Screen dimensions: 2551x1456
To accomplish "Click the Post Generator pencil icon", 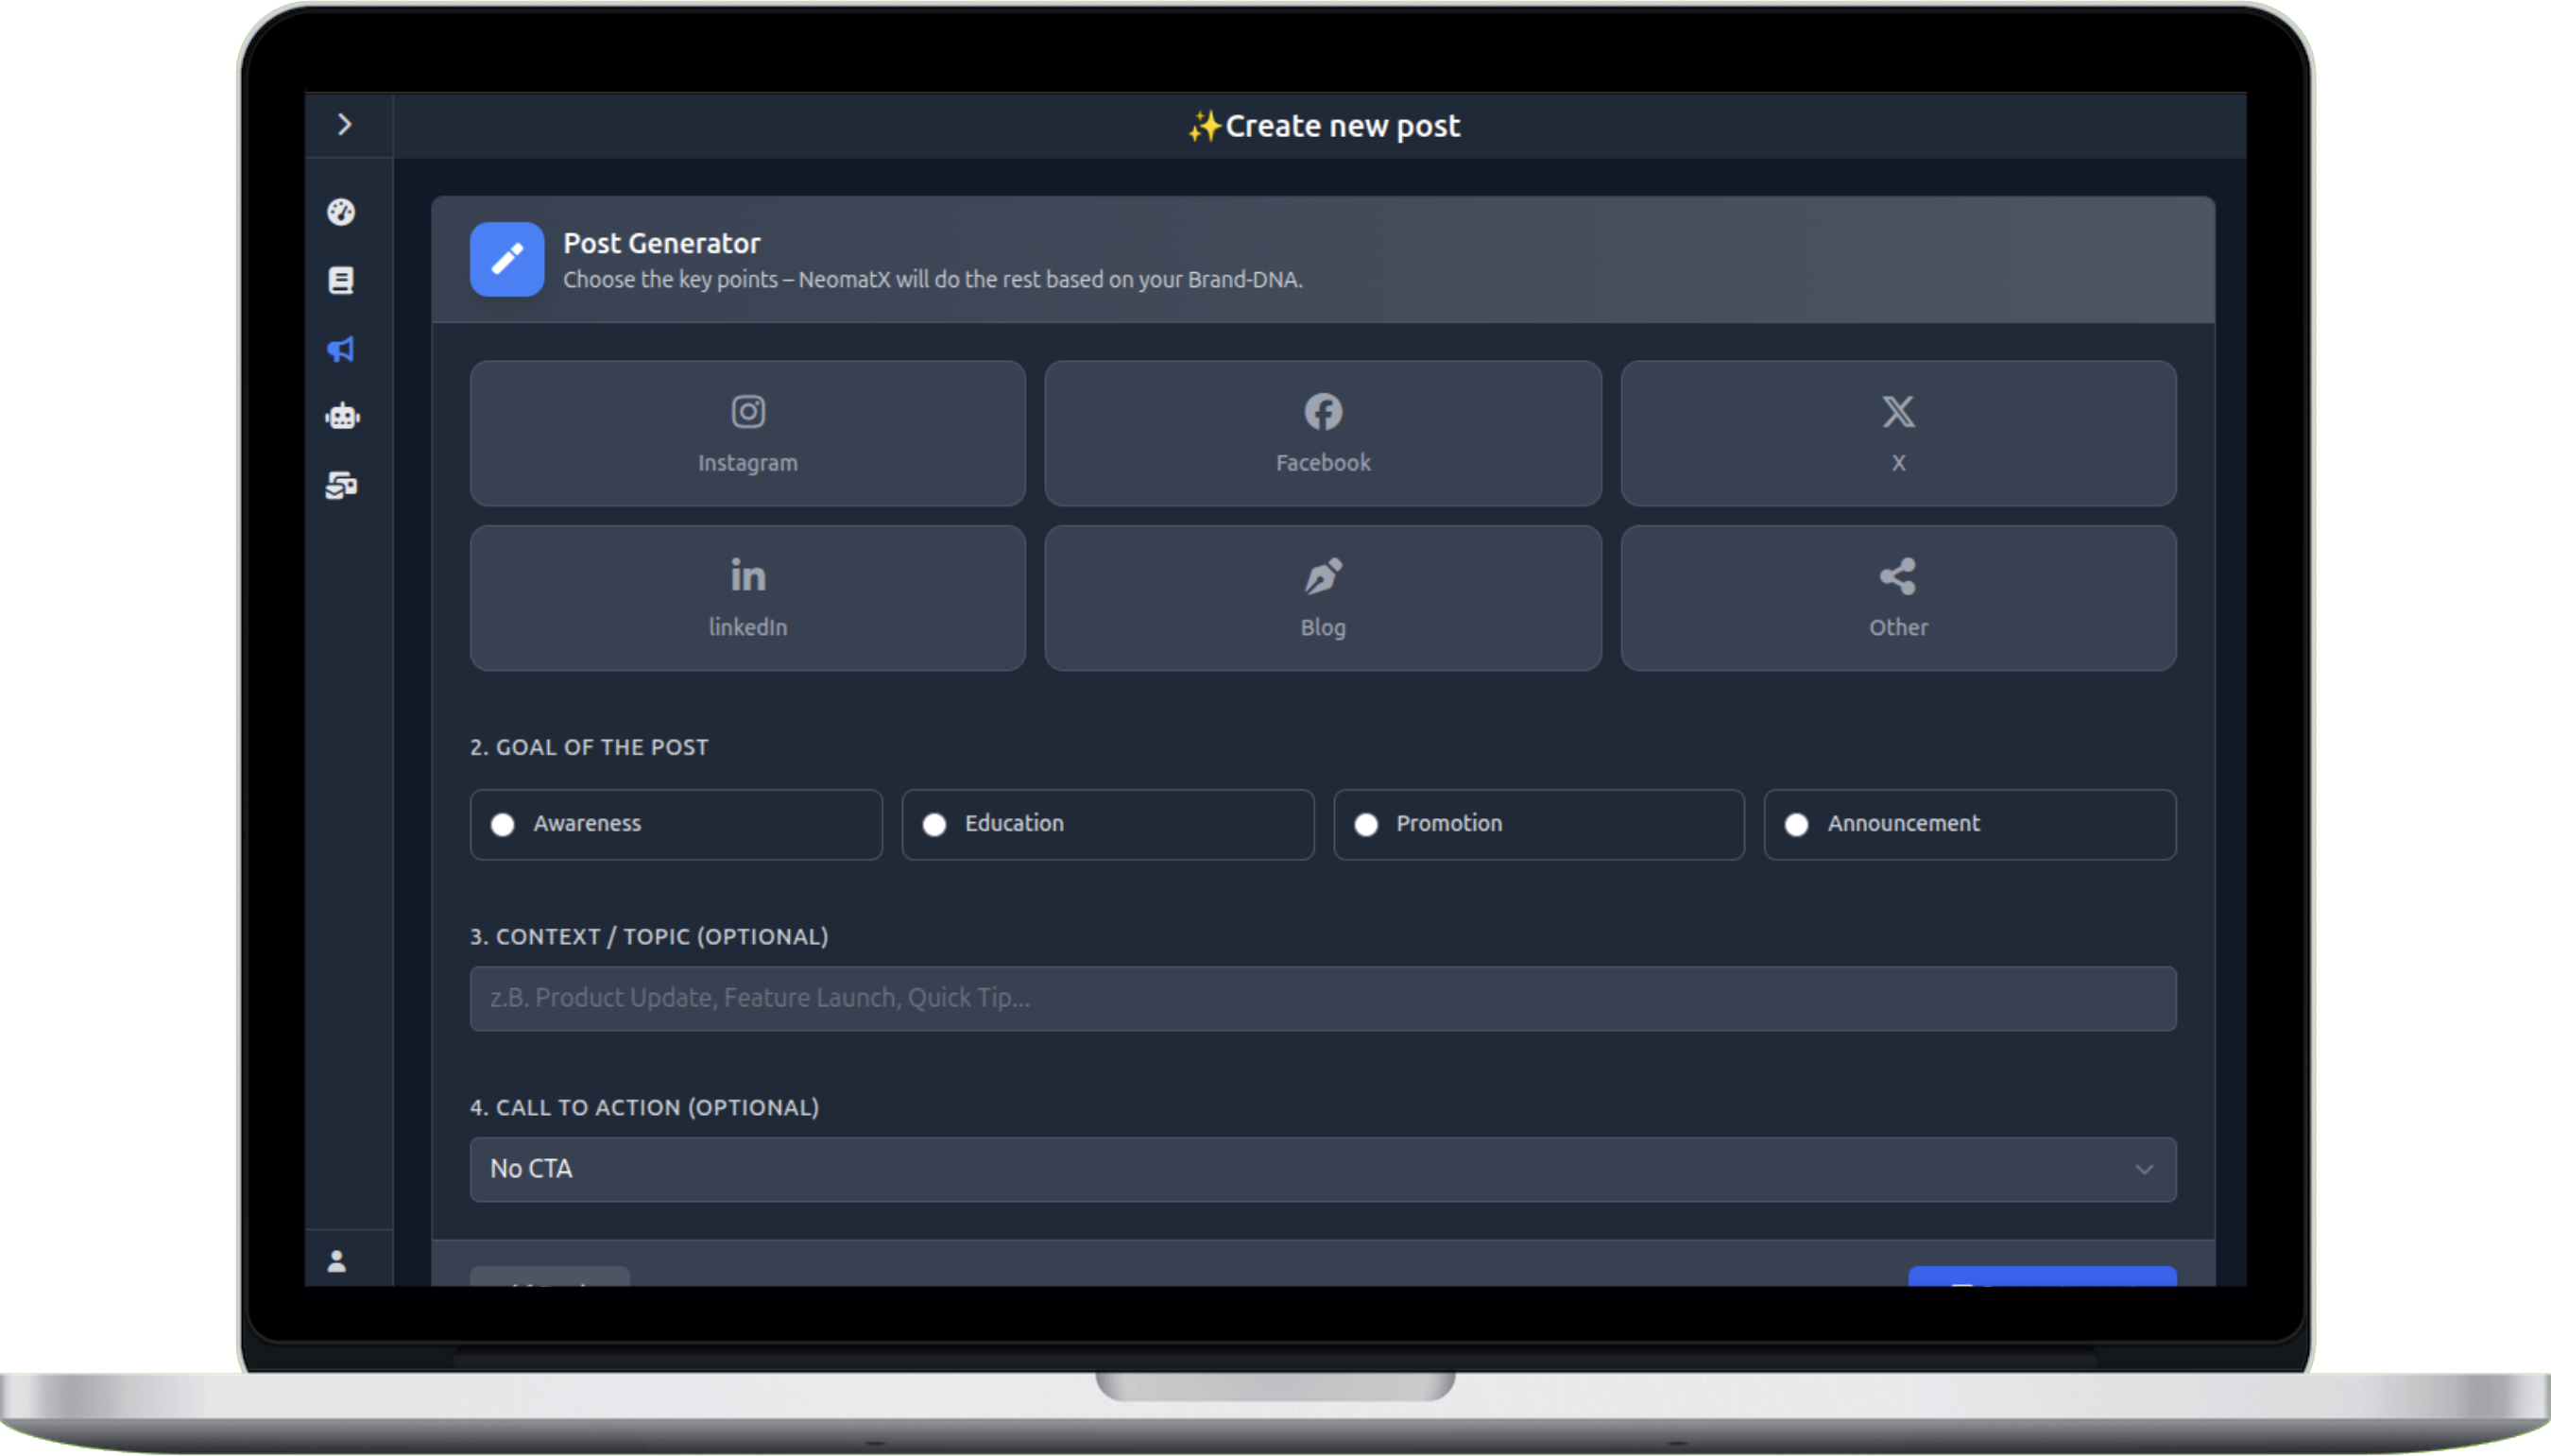I will point(506,259).
